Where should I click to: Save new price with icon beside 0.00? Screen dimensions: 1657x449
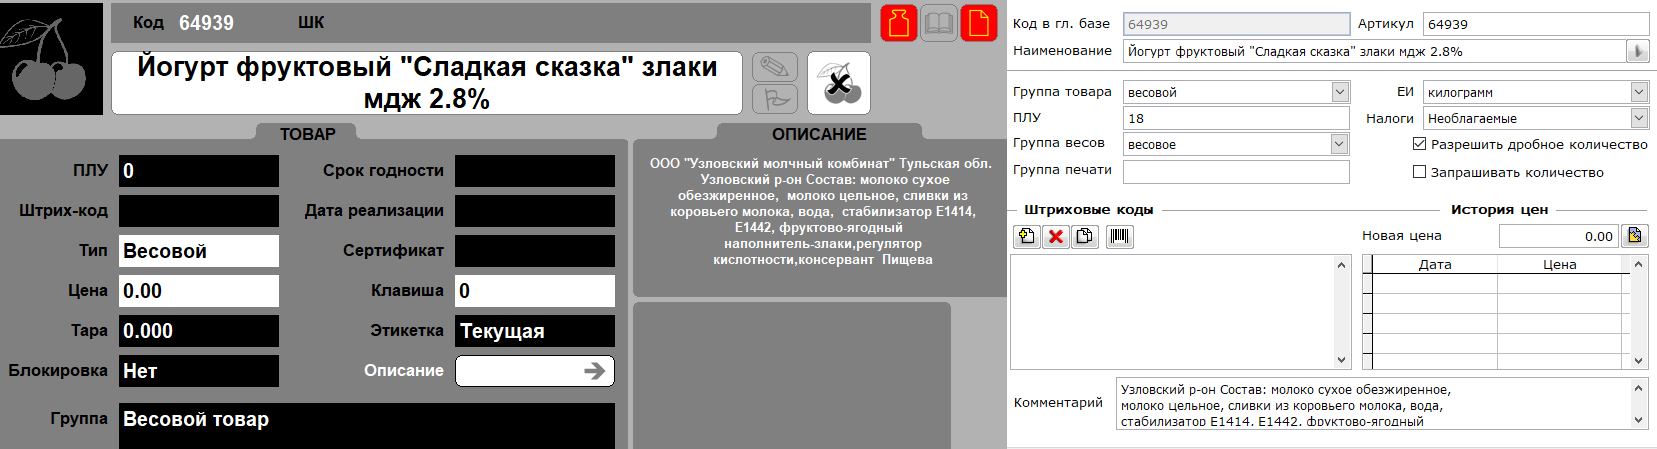pyautogui.click(x=1635, y=236)
